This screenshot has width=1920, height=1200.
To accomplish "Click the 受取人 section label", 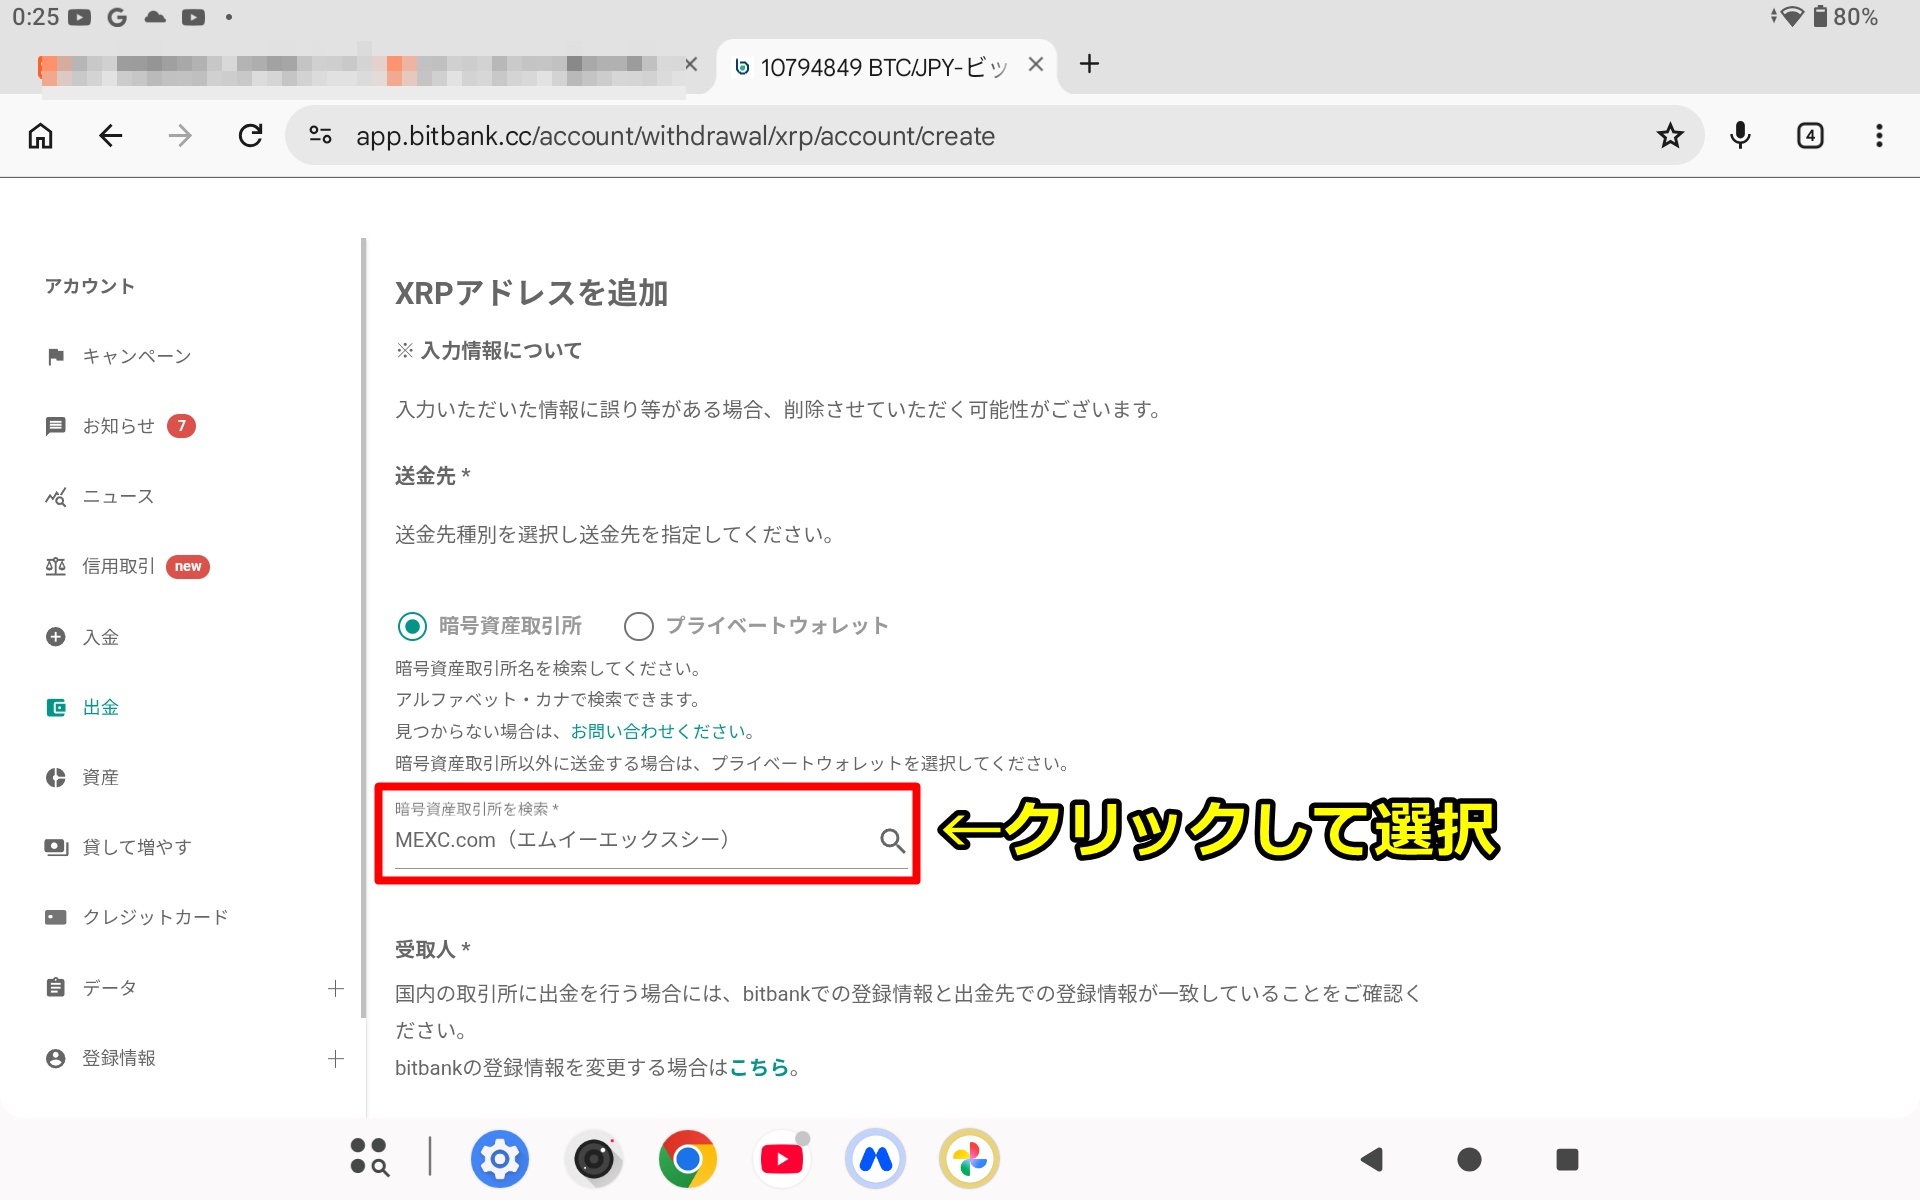I will tap(432, 949).
